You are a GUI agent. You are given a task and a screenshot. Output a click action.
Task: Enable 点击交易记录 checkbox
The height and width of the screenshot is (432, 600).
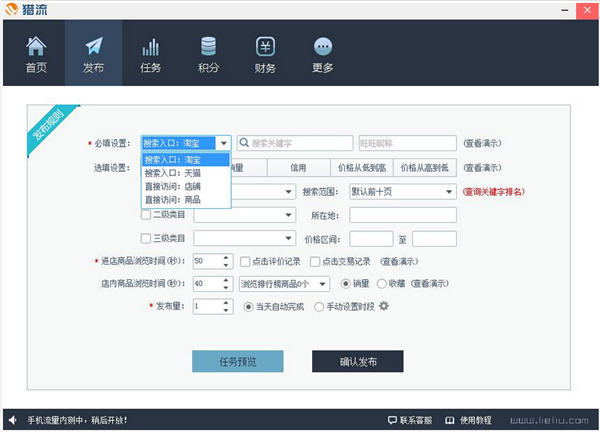(315, 261)
